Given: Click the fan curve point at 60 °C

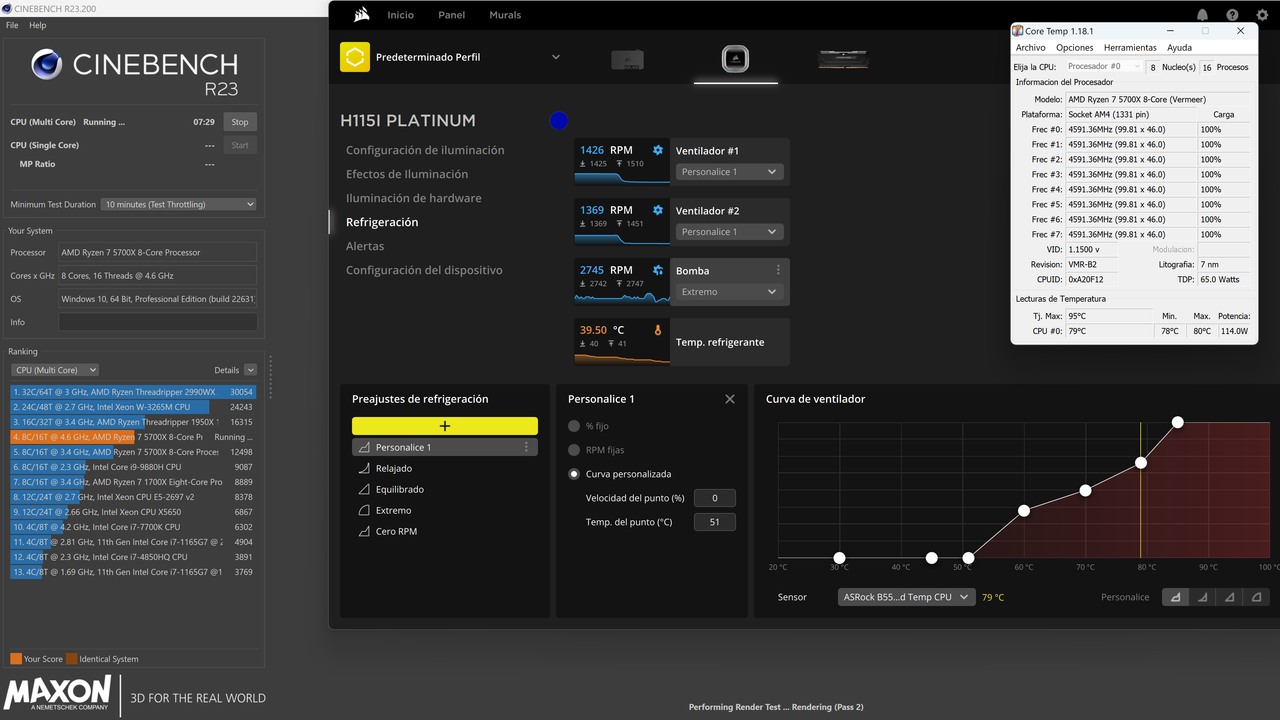Looking at the screenshot, I should pos(1024,511).
